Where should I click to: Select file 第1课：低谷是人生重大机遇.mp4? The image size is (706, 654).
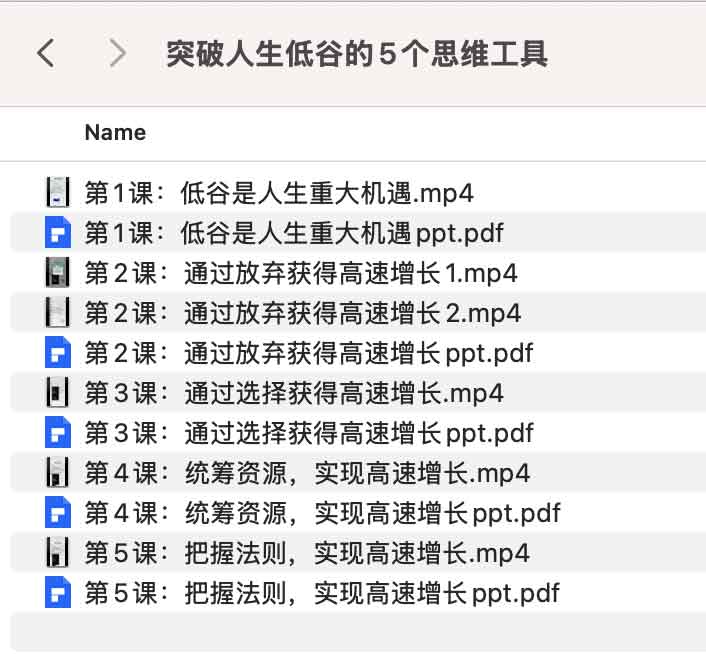pos(278,192)
